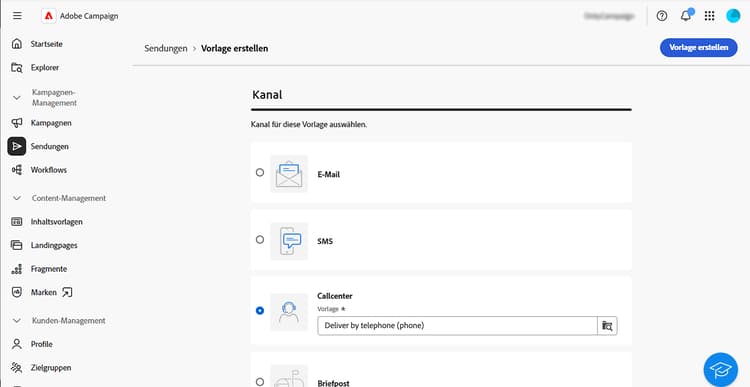750x387 pixels.
Task: Click the Callcenter channel label
Action: coord(335,296)
